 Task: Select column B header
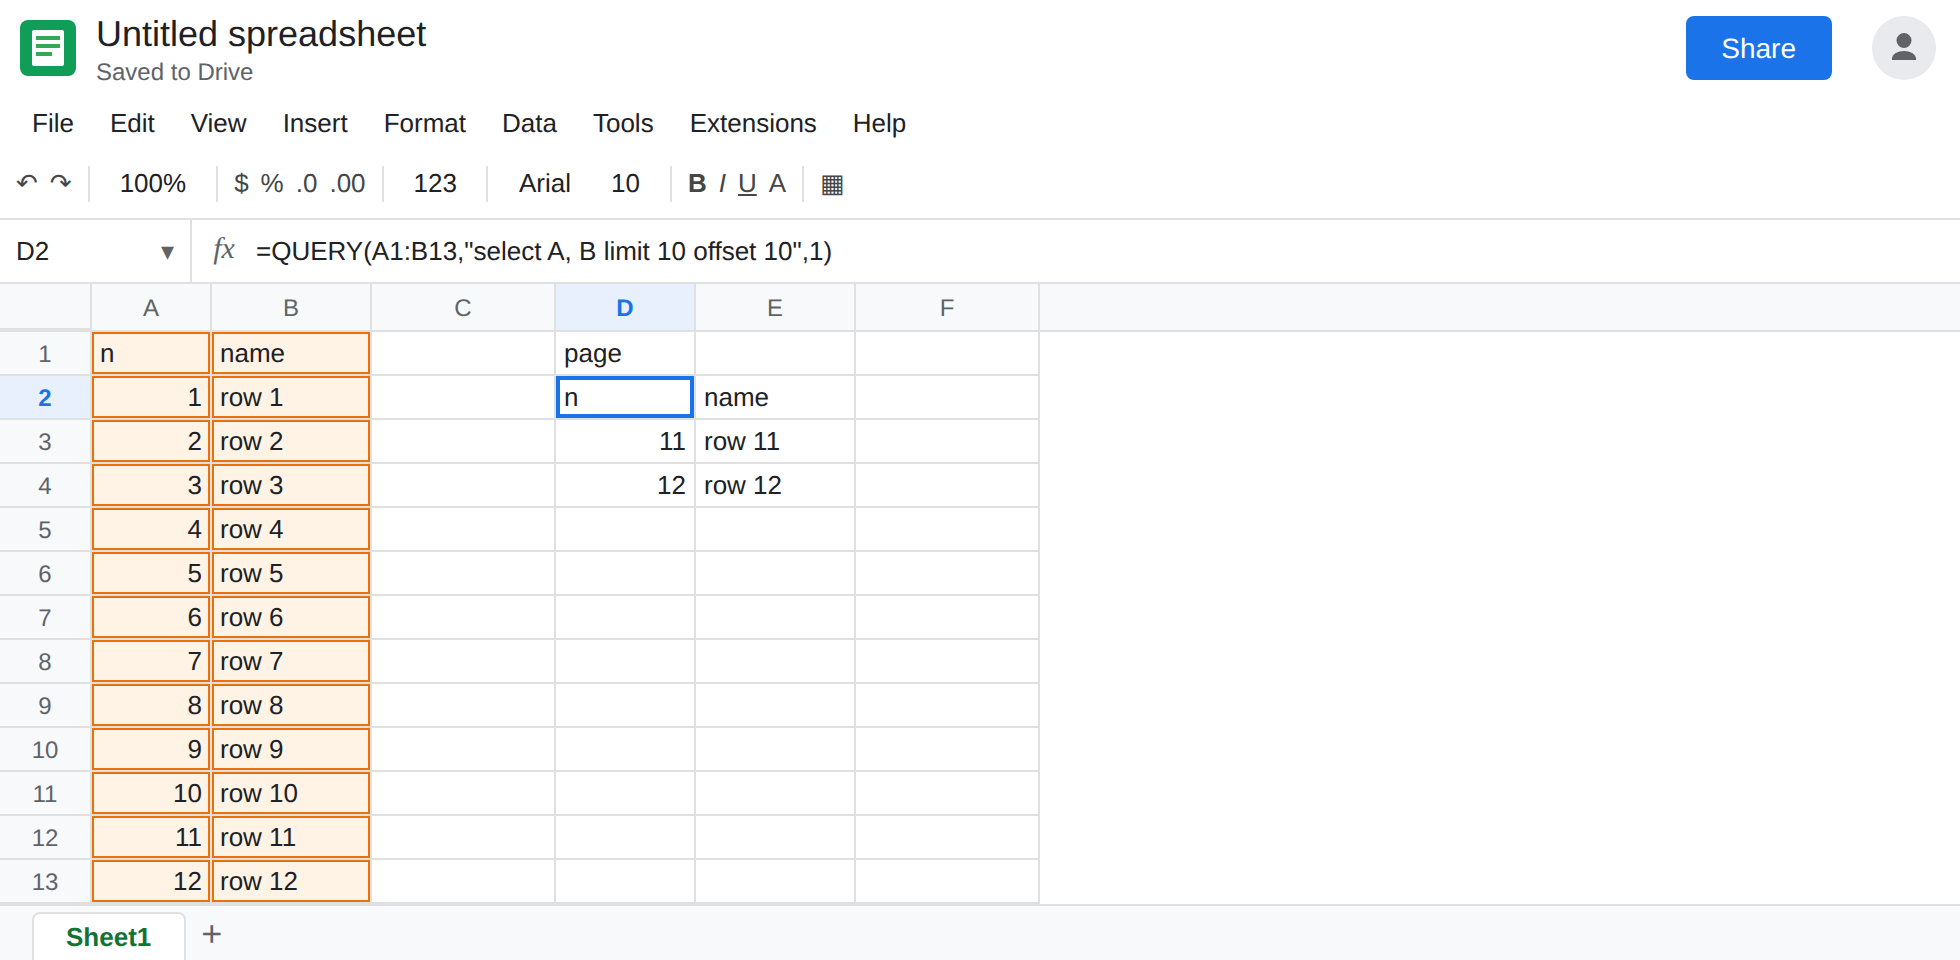[x=291, y=308]
